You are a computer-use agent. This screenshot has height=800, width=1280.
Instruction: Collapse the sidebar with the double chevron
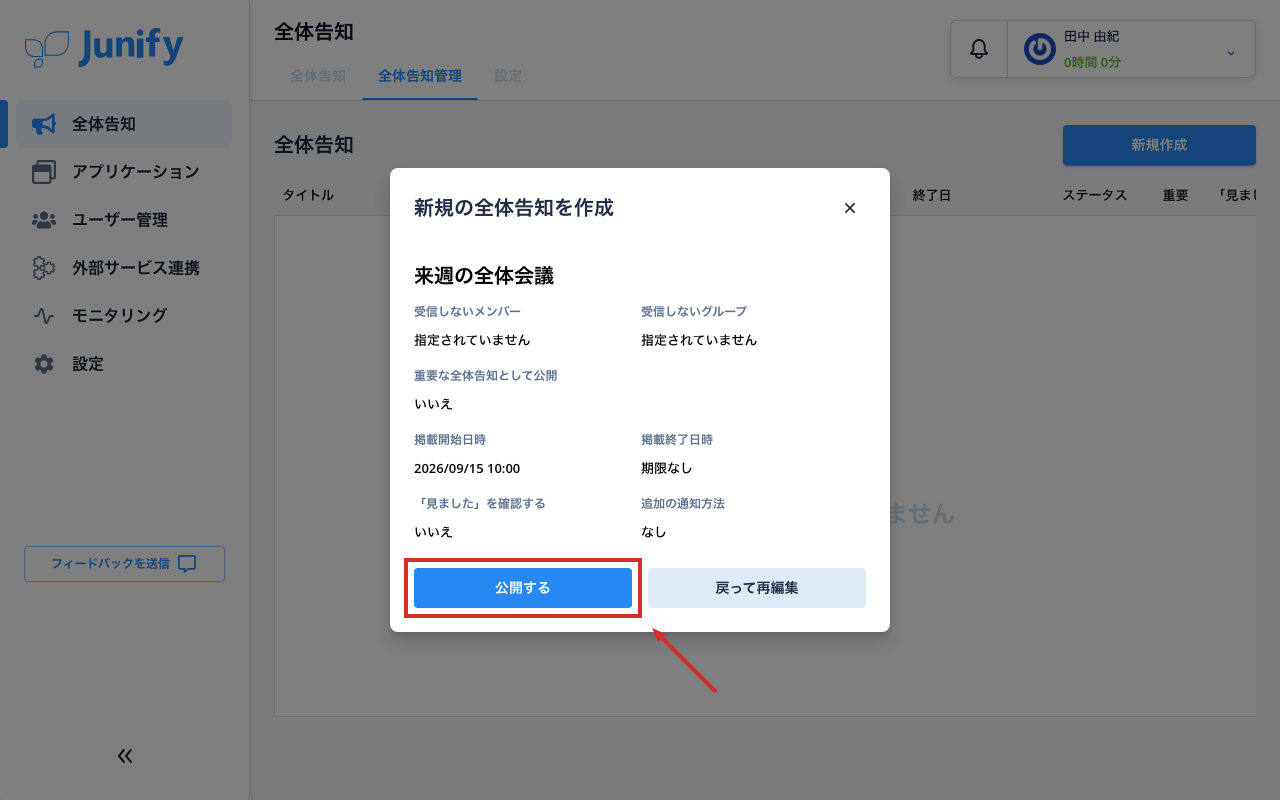pyautogui.click(x=125, y=756)
